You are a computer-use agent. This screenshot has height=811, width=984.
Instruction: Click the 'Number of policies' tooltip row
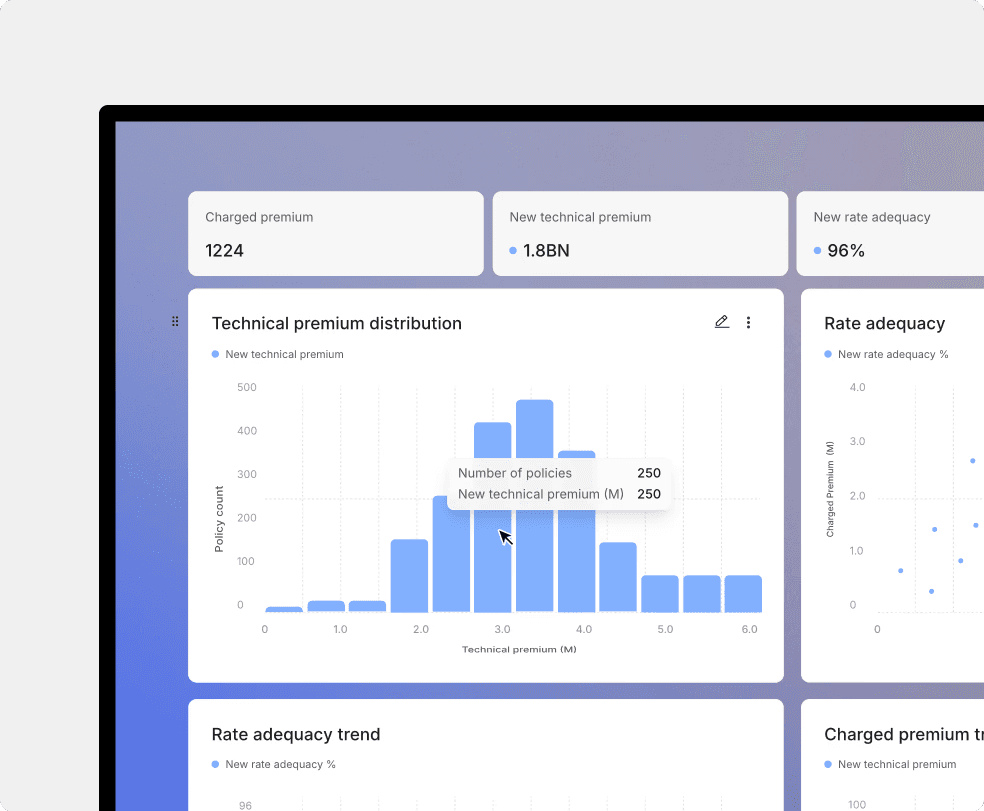click(x=559, y=473)
